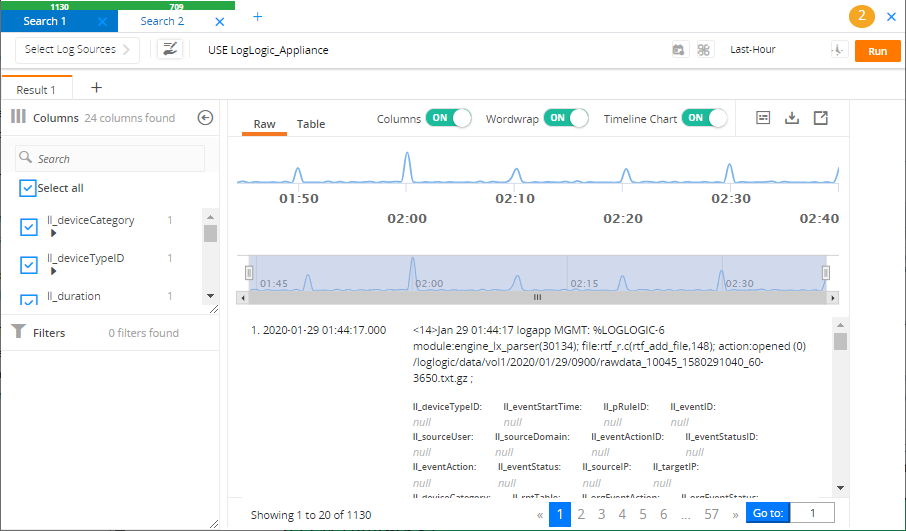Uncheck the ll_deviceTypeID checkbox
This screenshot has width=906, height=531.
(29, 265)
